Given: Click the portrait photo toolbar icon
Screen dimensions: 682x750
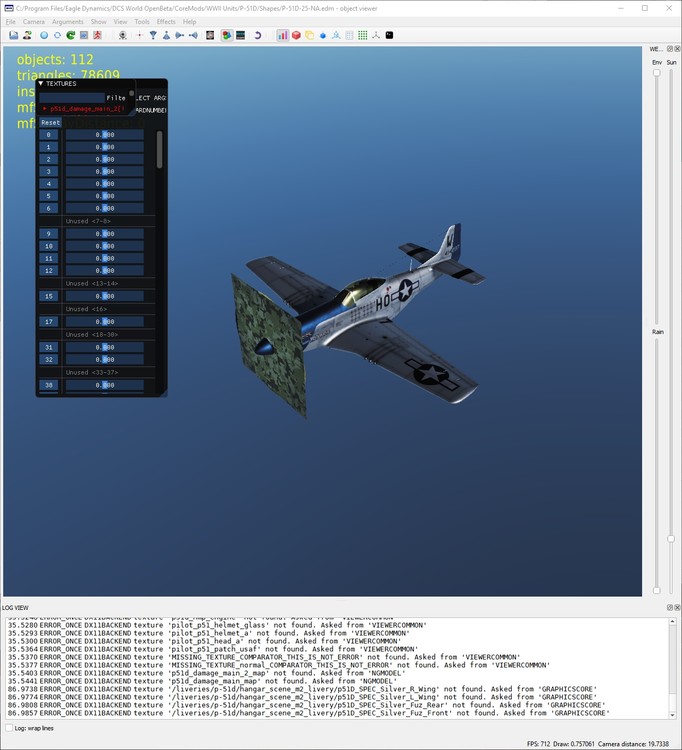Looking at the screenshot, I should click(210, 35).
